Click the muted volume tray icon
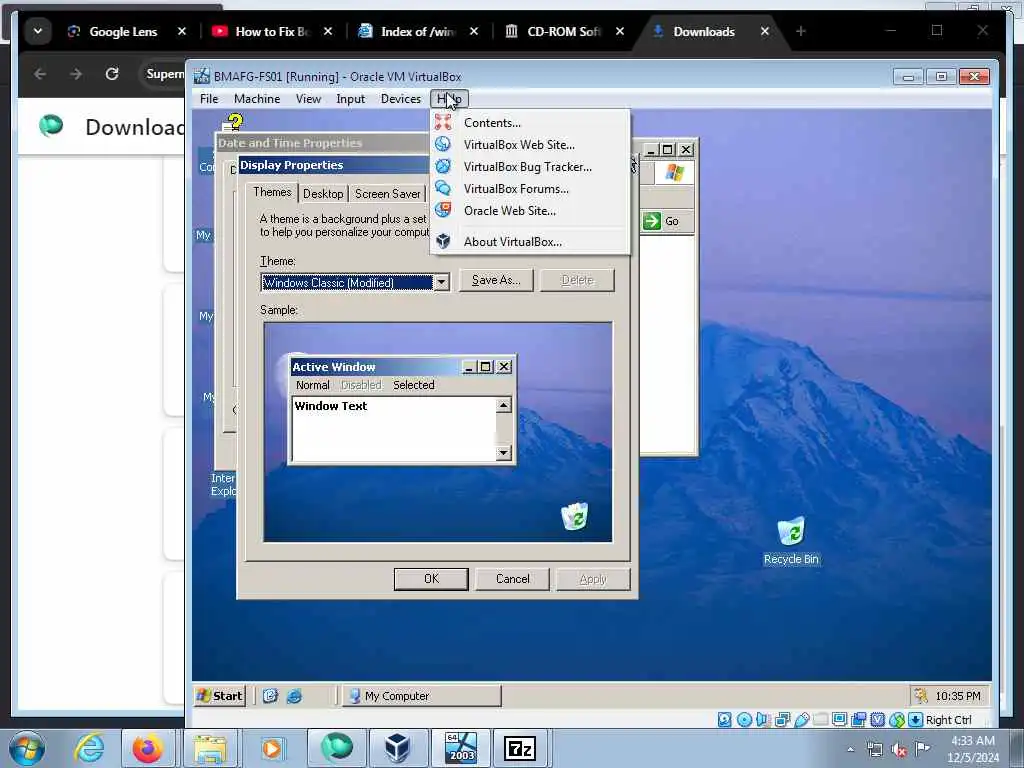Image resolution: width=1024 pixels, height=768 pixels. pyautogui.click(x=899, y=749)
